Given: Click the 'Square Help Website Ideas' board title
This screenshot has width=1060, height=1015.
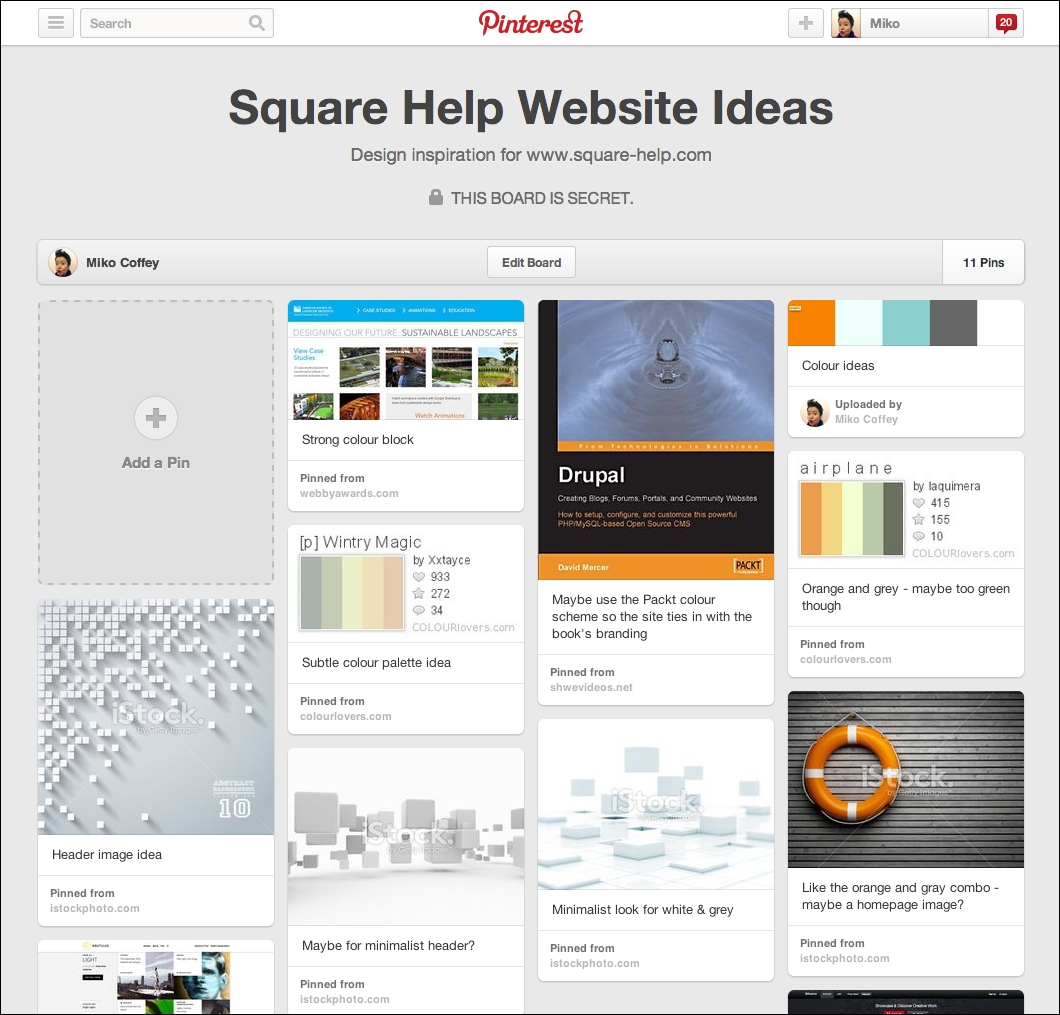Looking at the screenshot, I should 531,108.
